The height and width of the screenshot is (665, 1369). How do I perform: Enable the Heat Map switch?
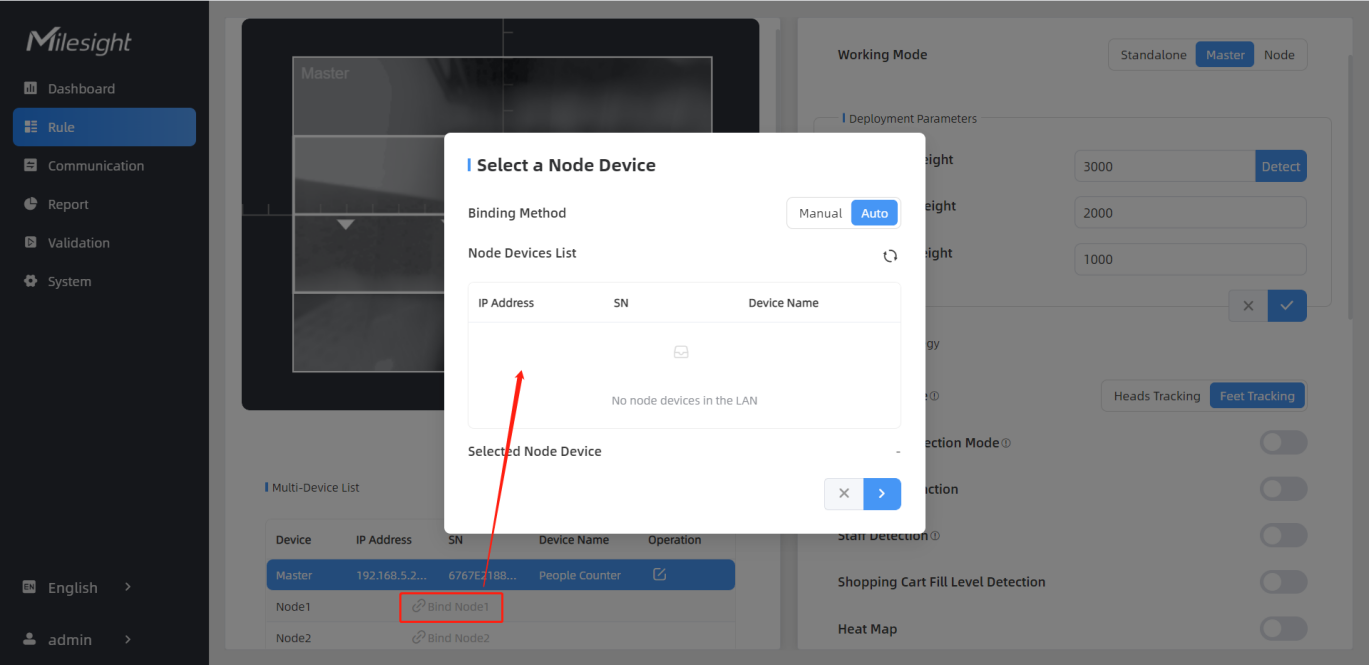click(1283, 629)
